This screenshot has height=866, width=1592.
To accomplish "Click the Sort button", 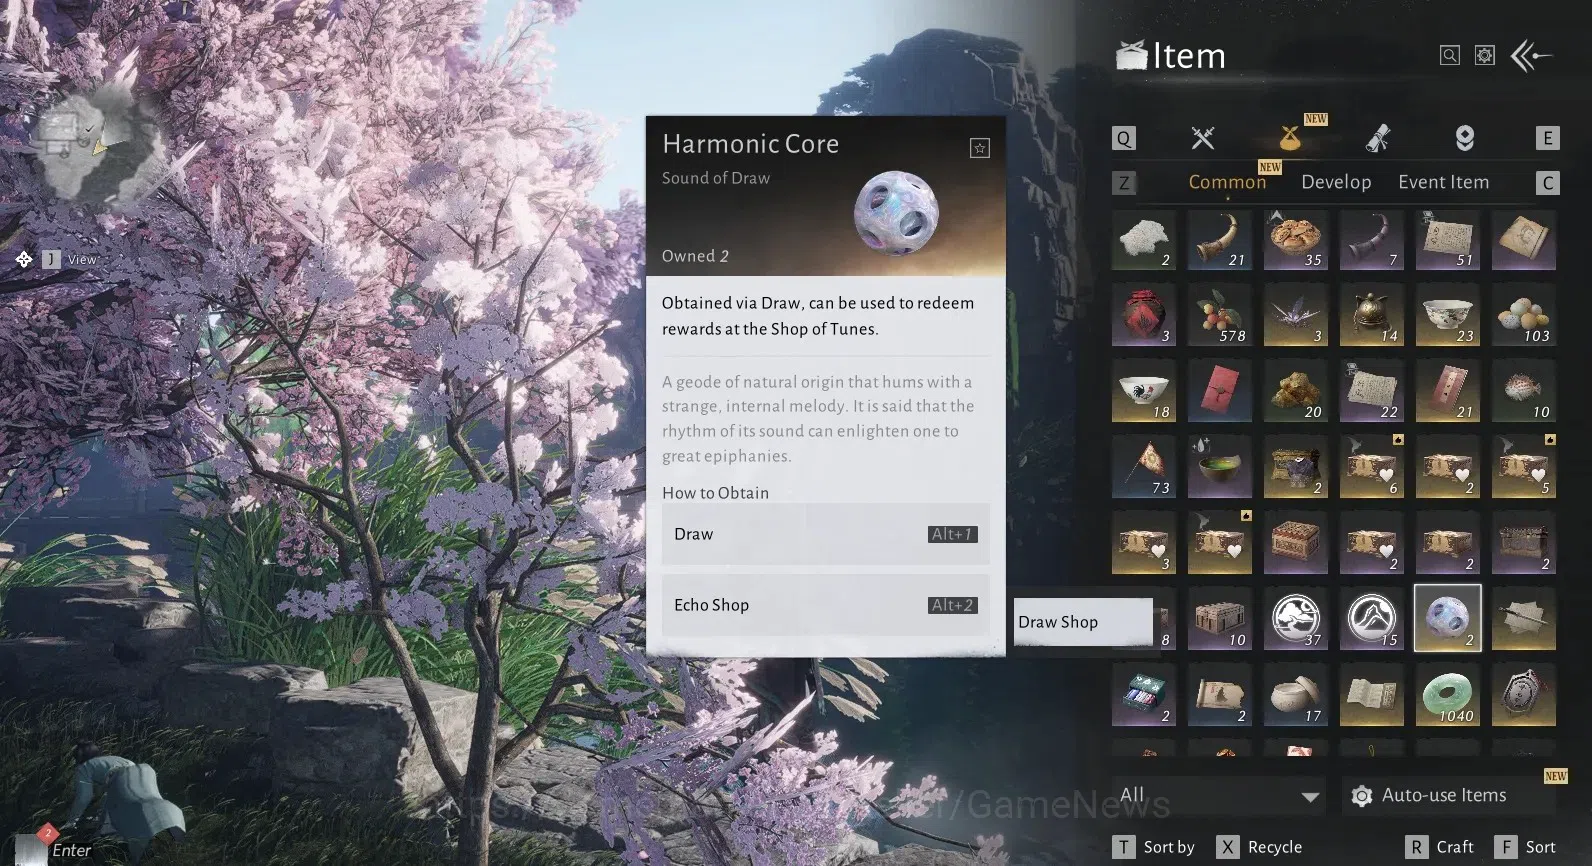I will 1526,847.
